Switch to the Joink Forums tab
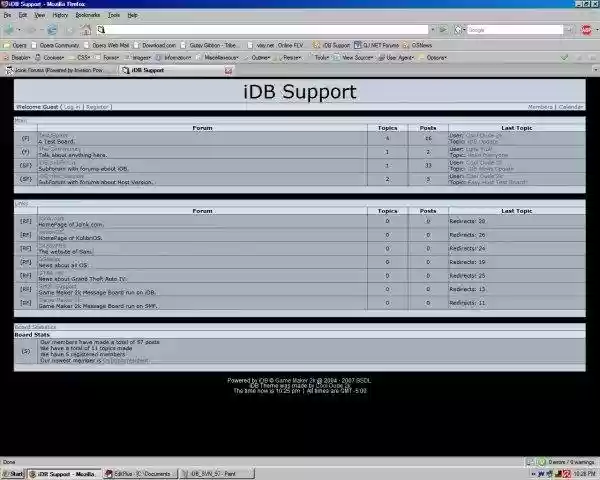 pyautogui.click(x=59, y=70)
